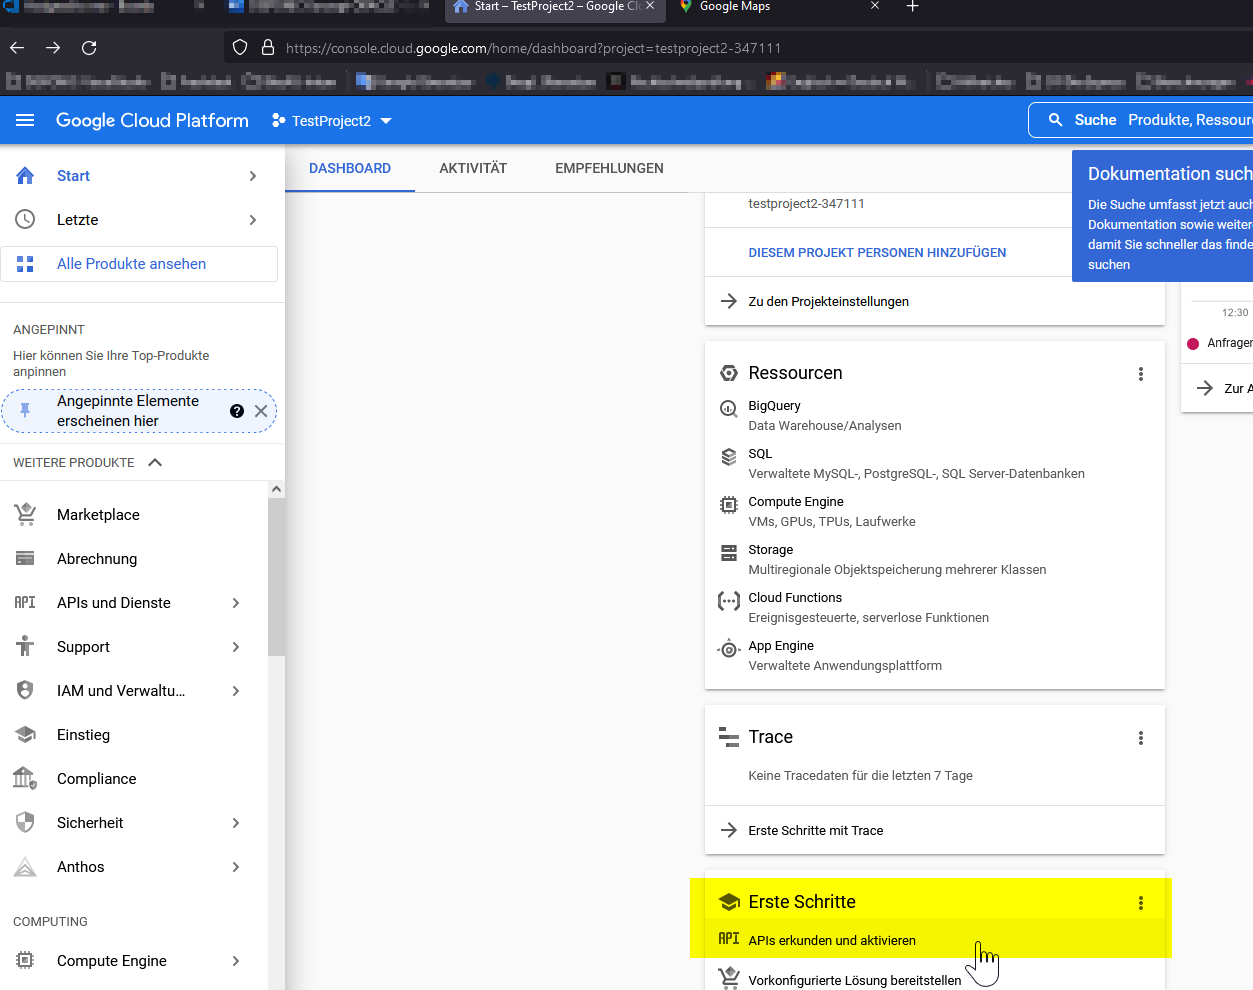The image size is (1253, 990).
Task: Switch to the EMPFEHLUNGEN tab
Action: click(x=609, y=168)
